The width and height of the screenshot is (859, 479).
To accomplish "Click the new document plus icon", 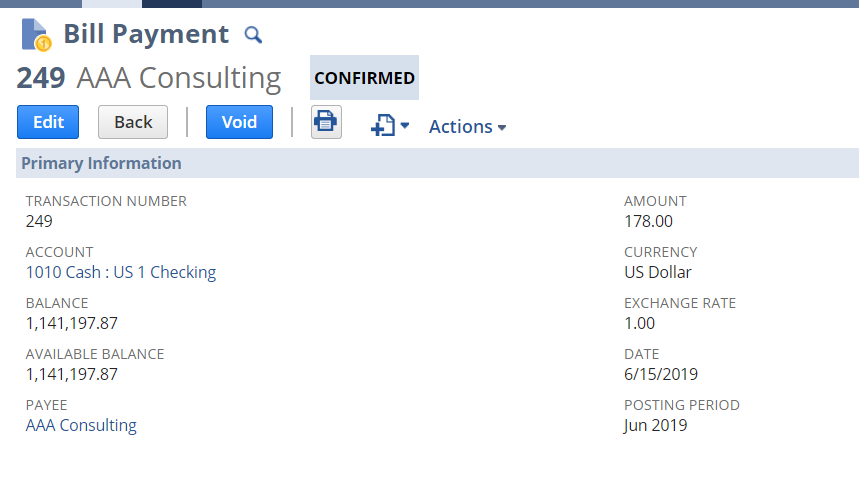I will pyautogui.click(x=382, y=126).
